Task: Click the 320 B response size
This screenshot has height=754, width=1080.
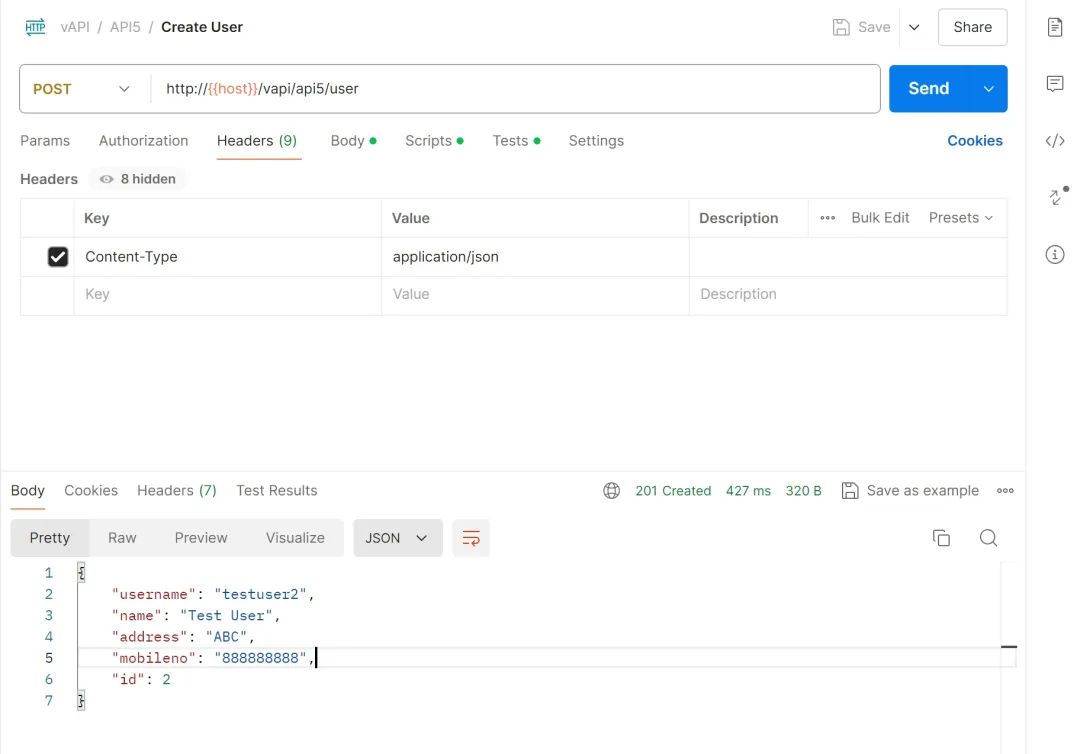Action: click(x=803, y=490)
